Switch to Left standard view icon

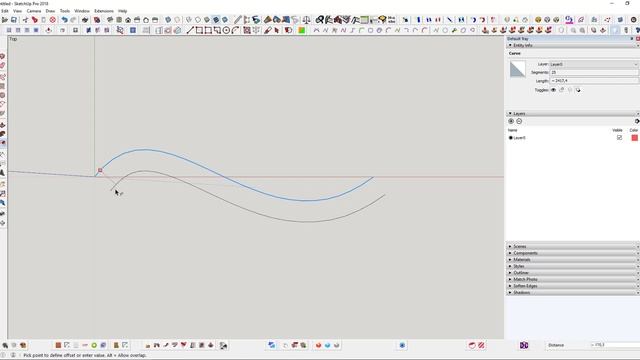click(x=155, y=20)
